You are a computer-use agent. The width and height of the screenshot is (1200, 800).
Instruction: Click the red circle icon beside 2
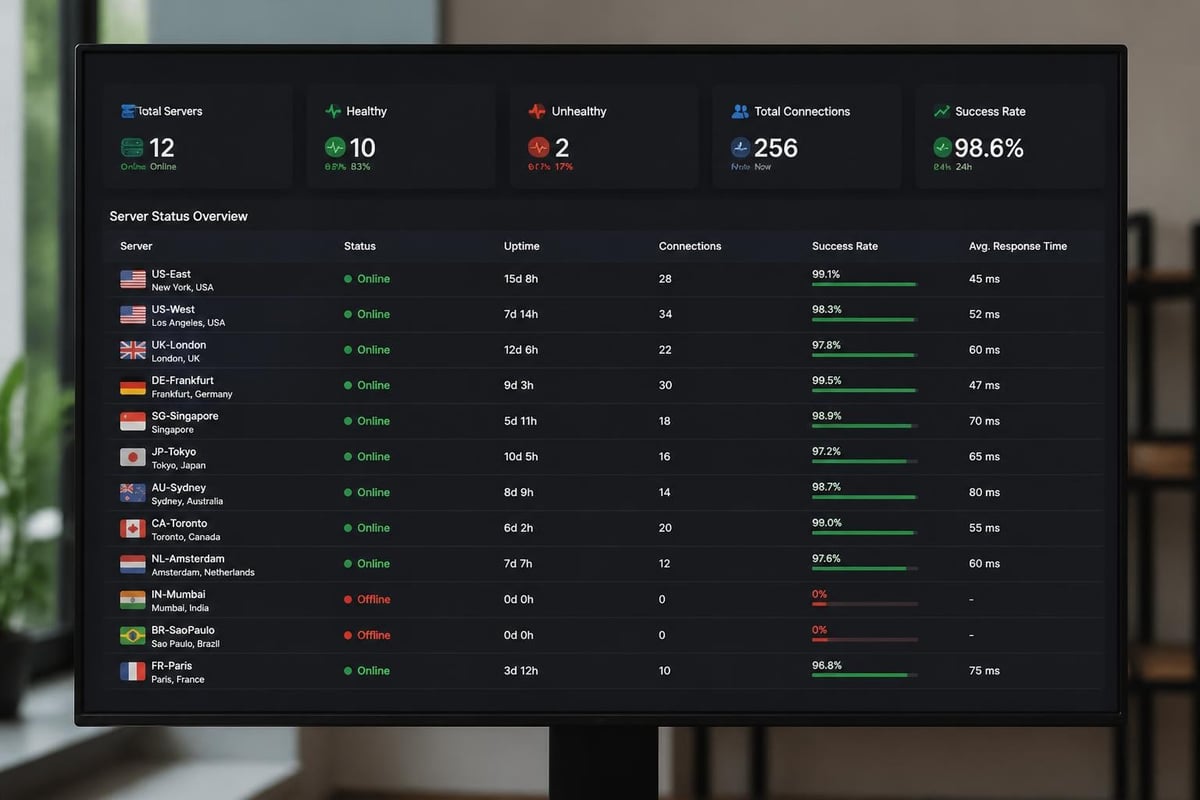click(x=538, y=148)
